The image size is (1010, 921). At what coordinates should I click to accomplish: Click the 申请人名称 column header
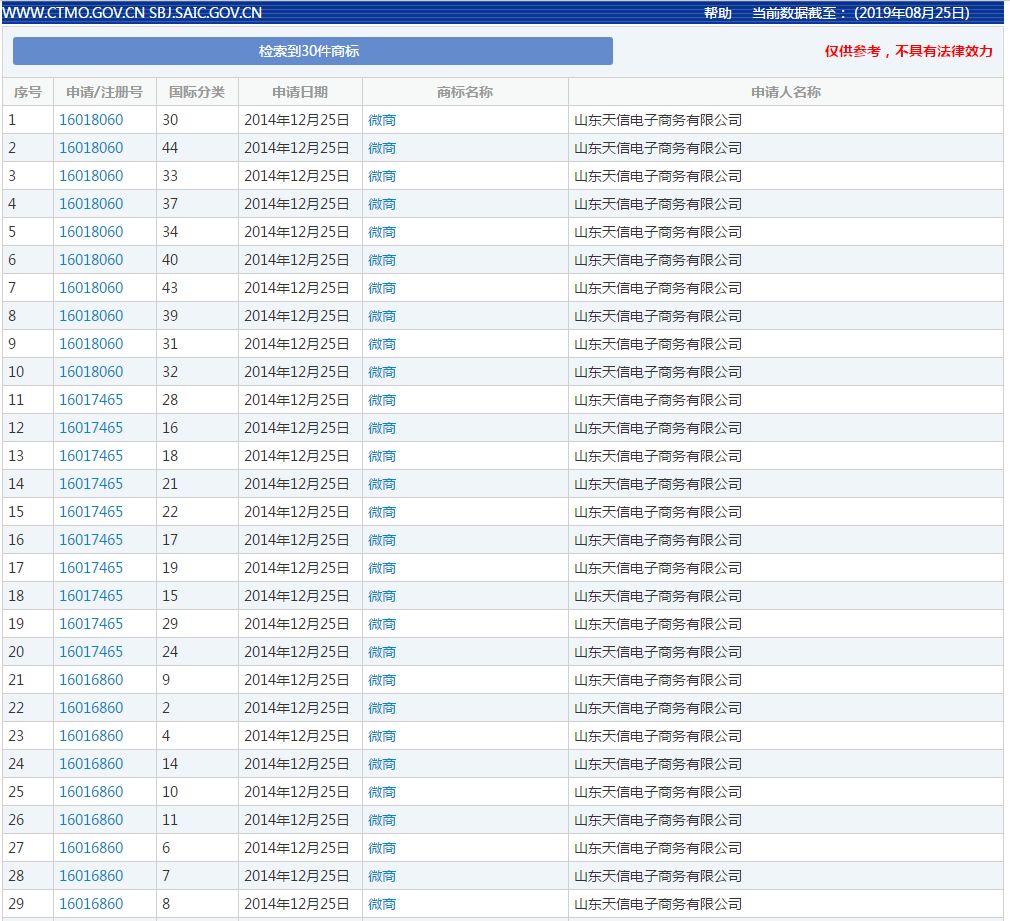[x=786, y=92]
